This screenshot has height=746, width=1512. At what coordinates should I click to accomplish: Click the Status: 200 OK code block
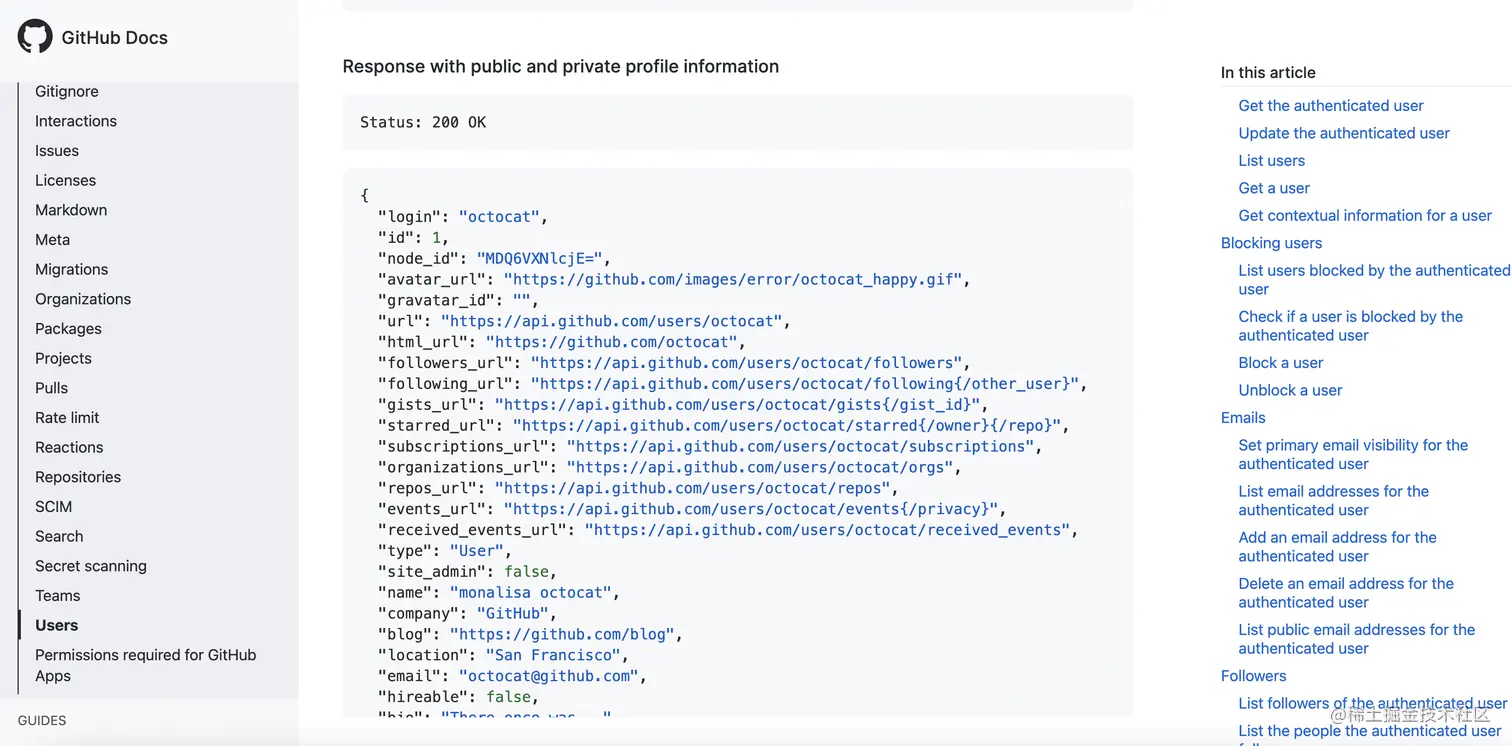point(738,122)
